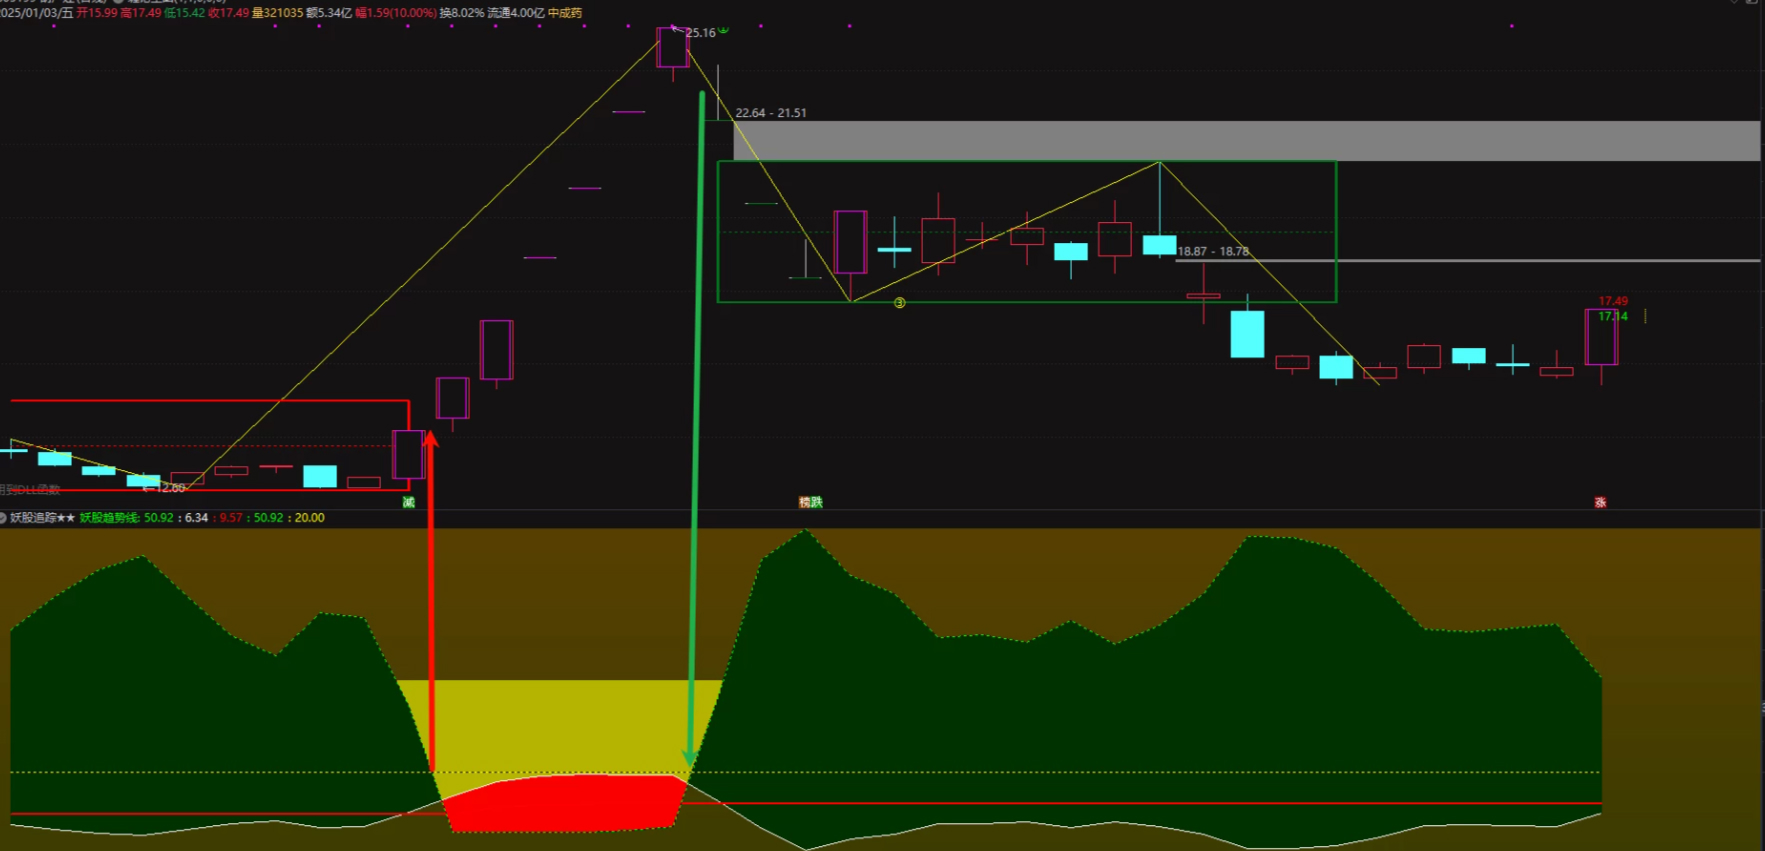Screen dimensions: 1765x851
Task: Click the red 涨 signal marker
Action: pos(1600,502)
